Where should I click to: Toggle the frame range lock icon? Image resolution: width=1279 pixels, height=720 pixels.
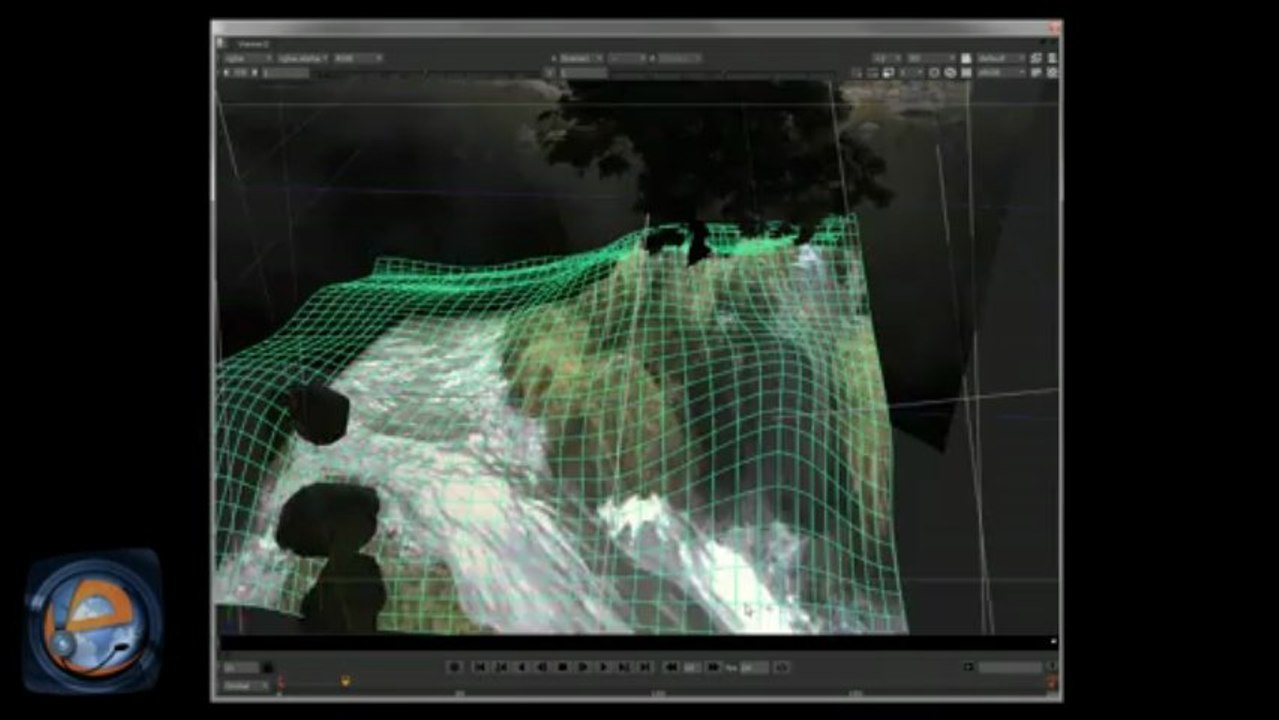click(x=267, y=667)
